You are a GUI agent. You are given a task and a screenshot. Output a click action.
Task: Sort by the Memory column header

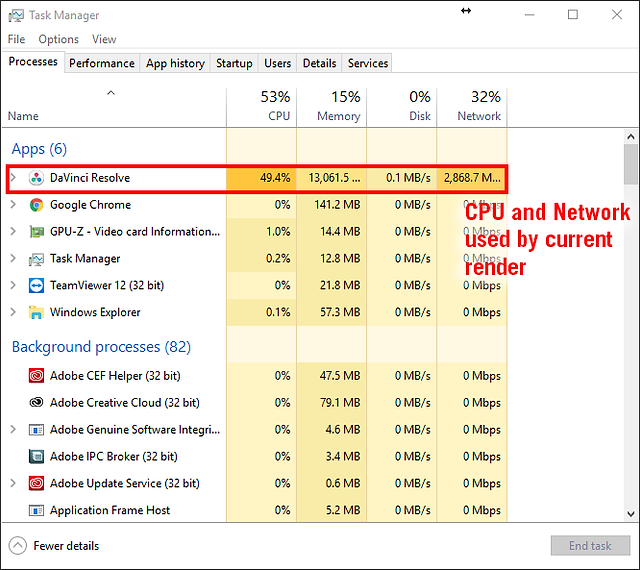(332, 107)
